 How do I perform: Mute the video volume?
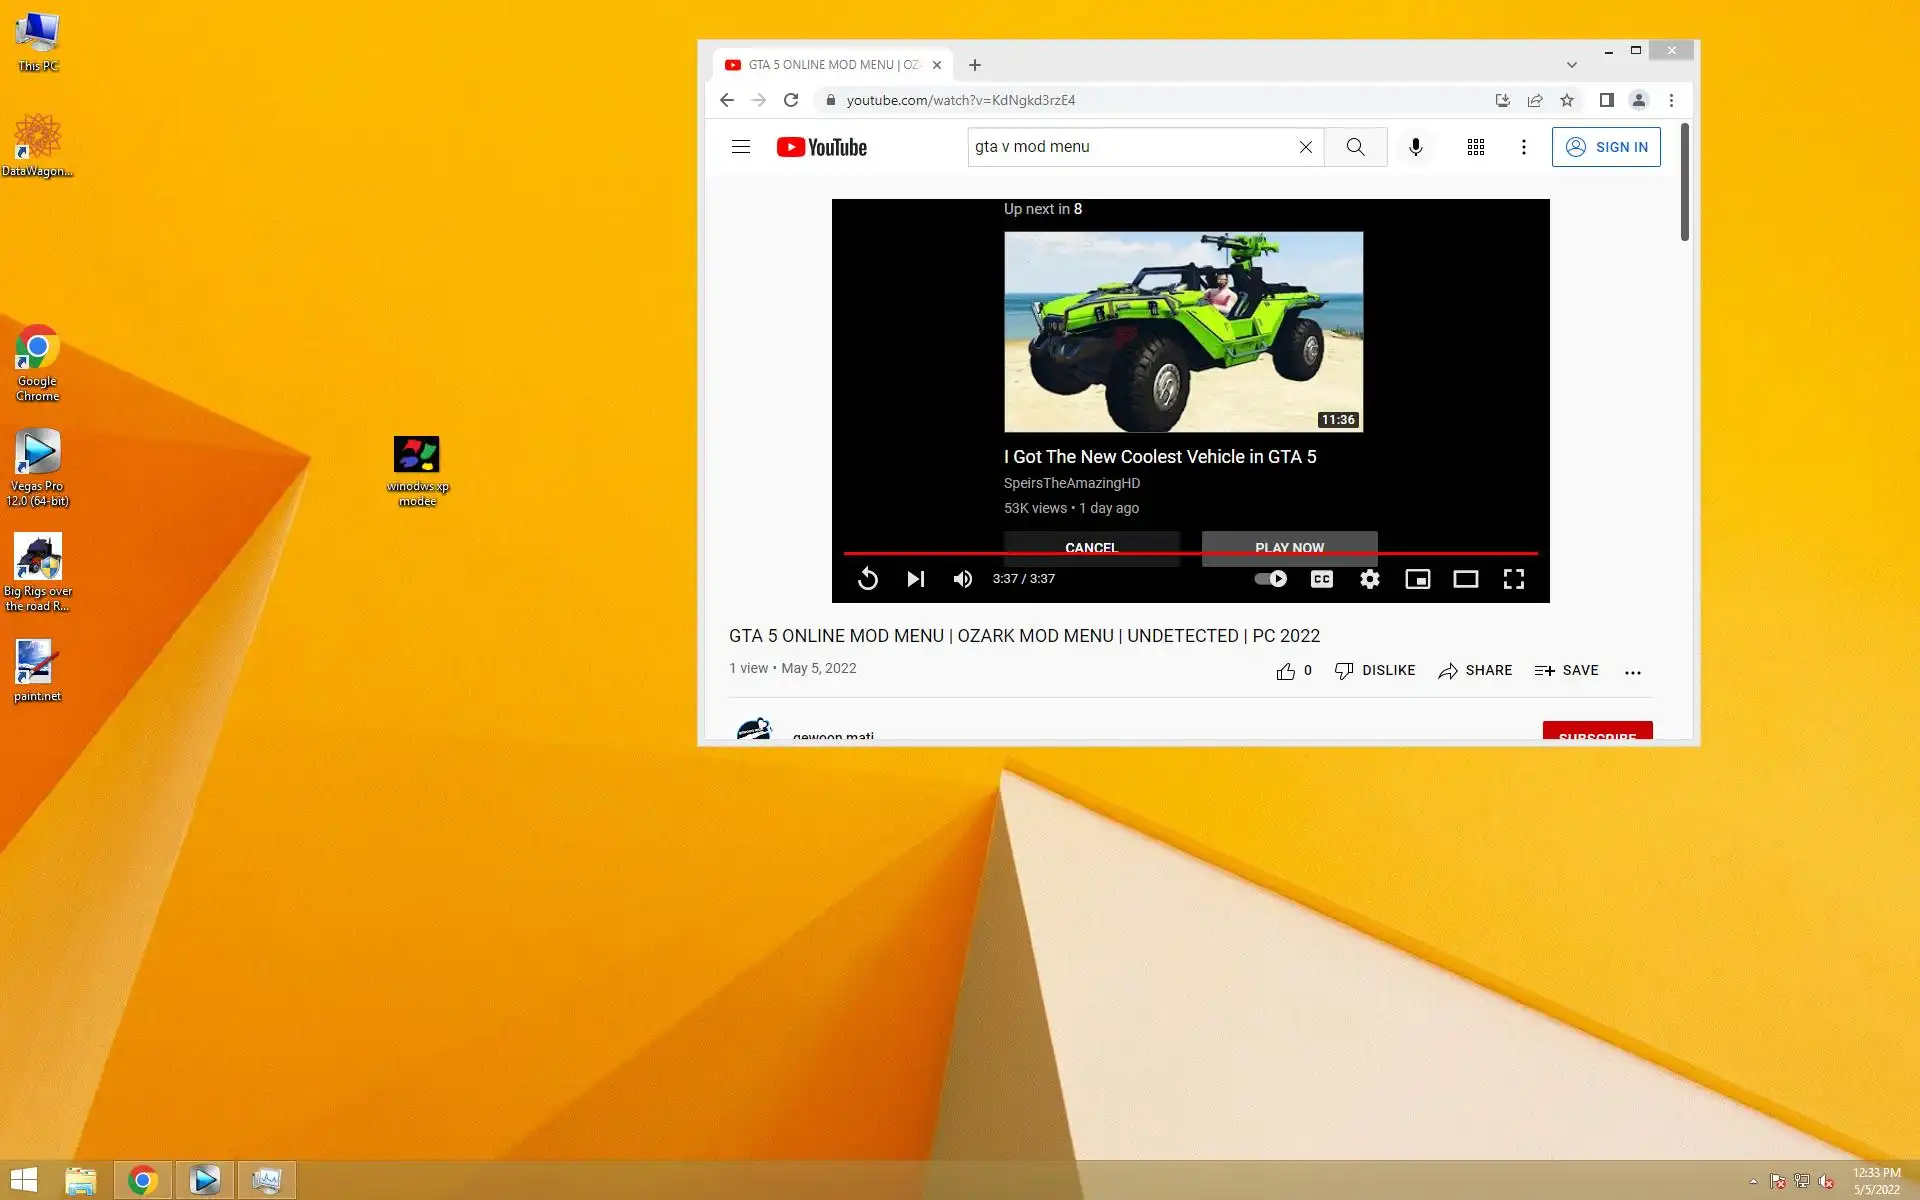click(x=962, y=579)
